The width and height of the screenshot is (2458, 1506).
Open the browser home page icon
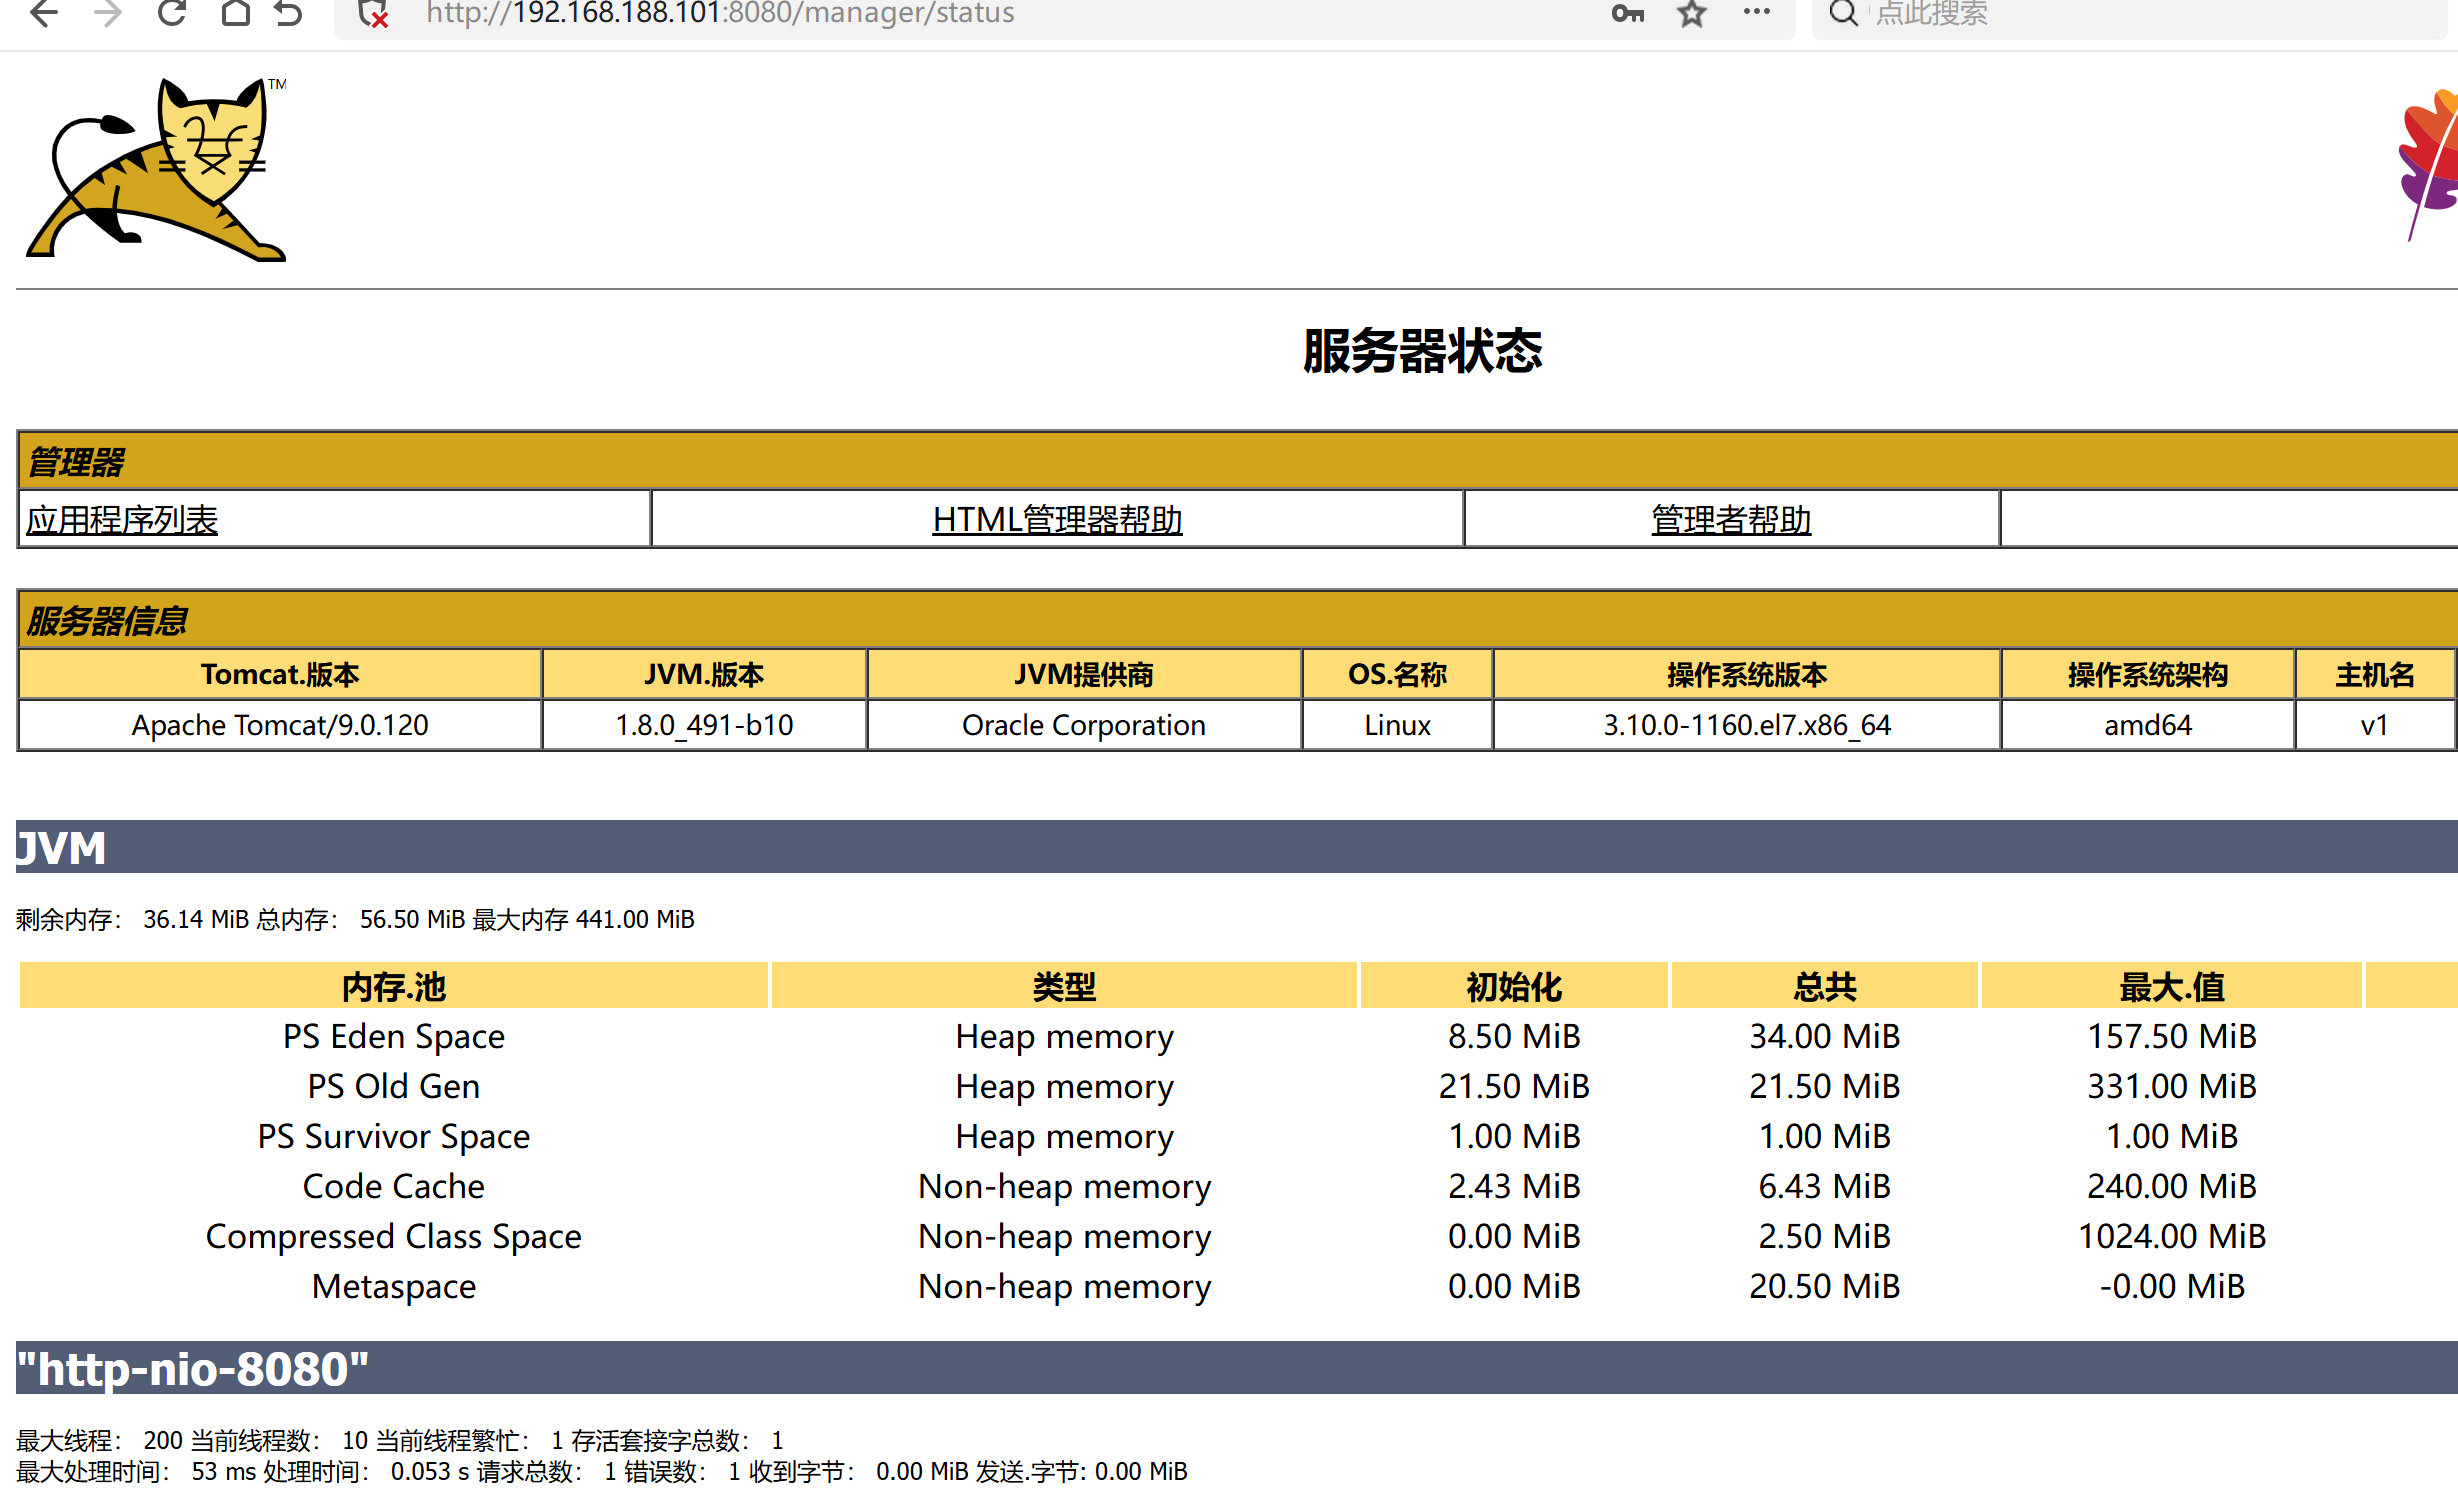tap(235, 13)
